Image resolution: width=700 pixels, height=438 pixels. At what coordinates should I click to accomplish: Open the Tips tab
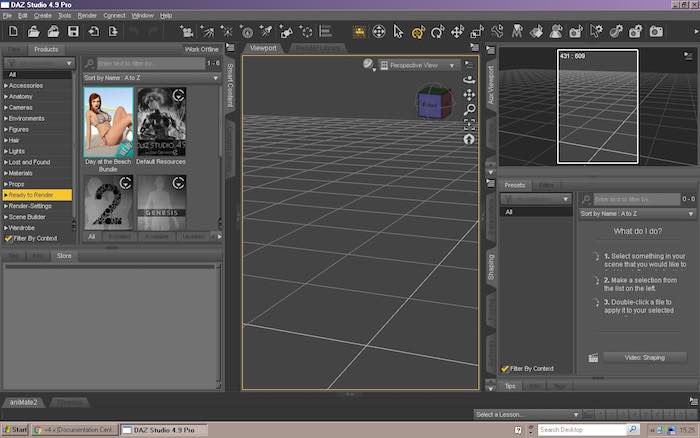tap(510, 386)
